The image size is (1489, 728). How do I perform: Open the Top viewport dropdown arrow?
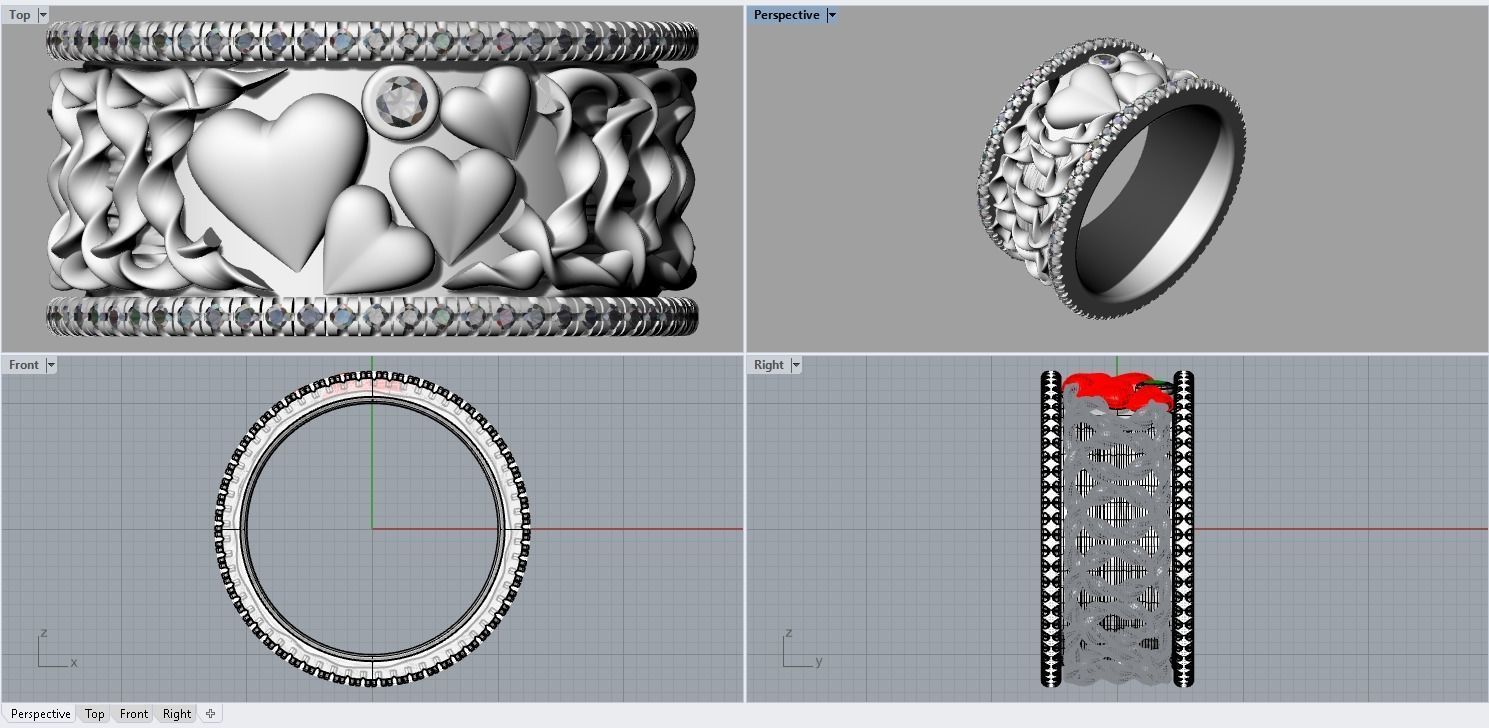(42, 15)
